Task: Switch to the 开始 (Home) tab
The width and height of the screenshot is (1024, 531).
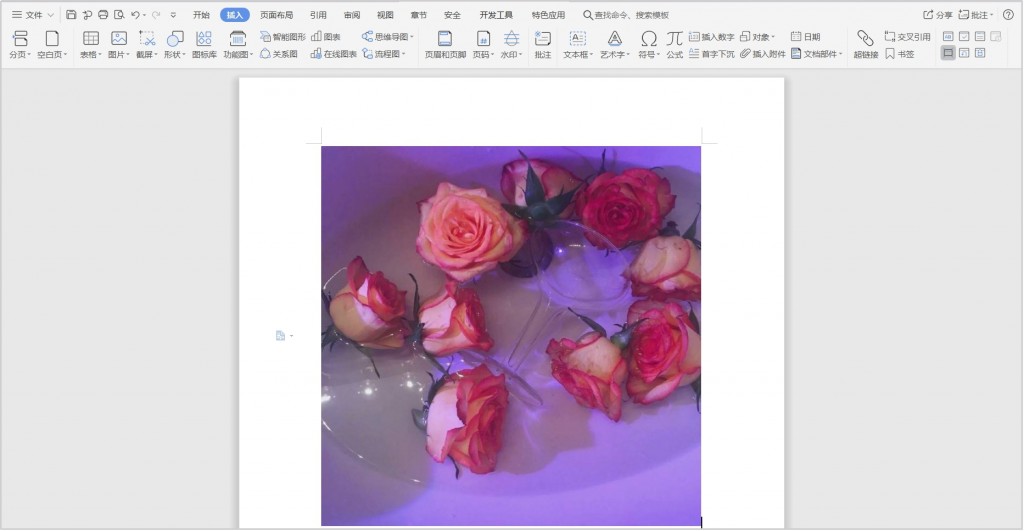Action: 201,14
